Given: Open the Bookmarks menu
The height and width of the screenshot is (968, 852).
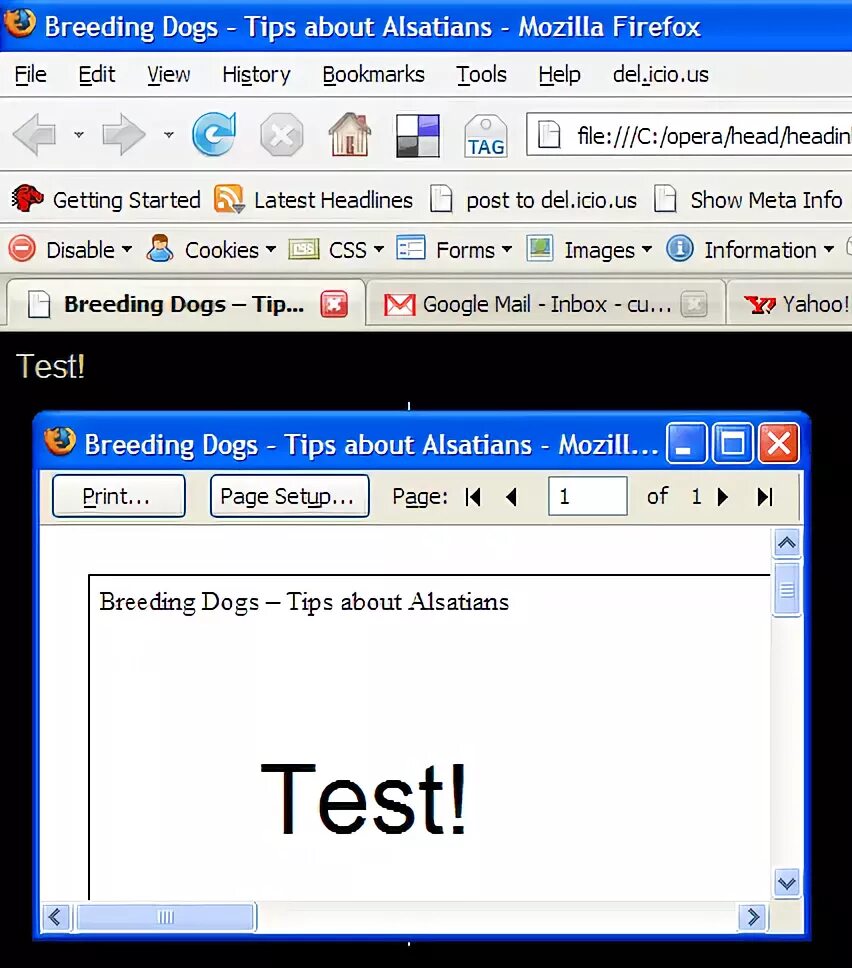Looking at the screenshot, I should (x=374, y=74).
